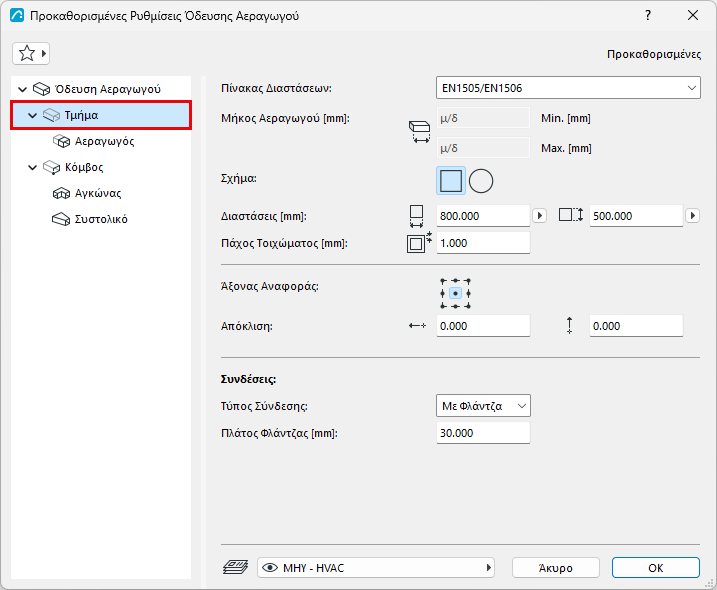This screenshot has width=717, height=590.
Task: Click the Προκαθορισμένες label
Action: point(654,54)
